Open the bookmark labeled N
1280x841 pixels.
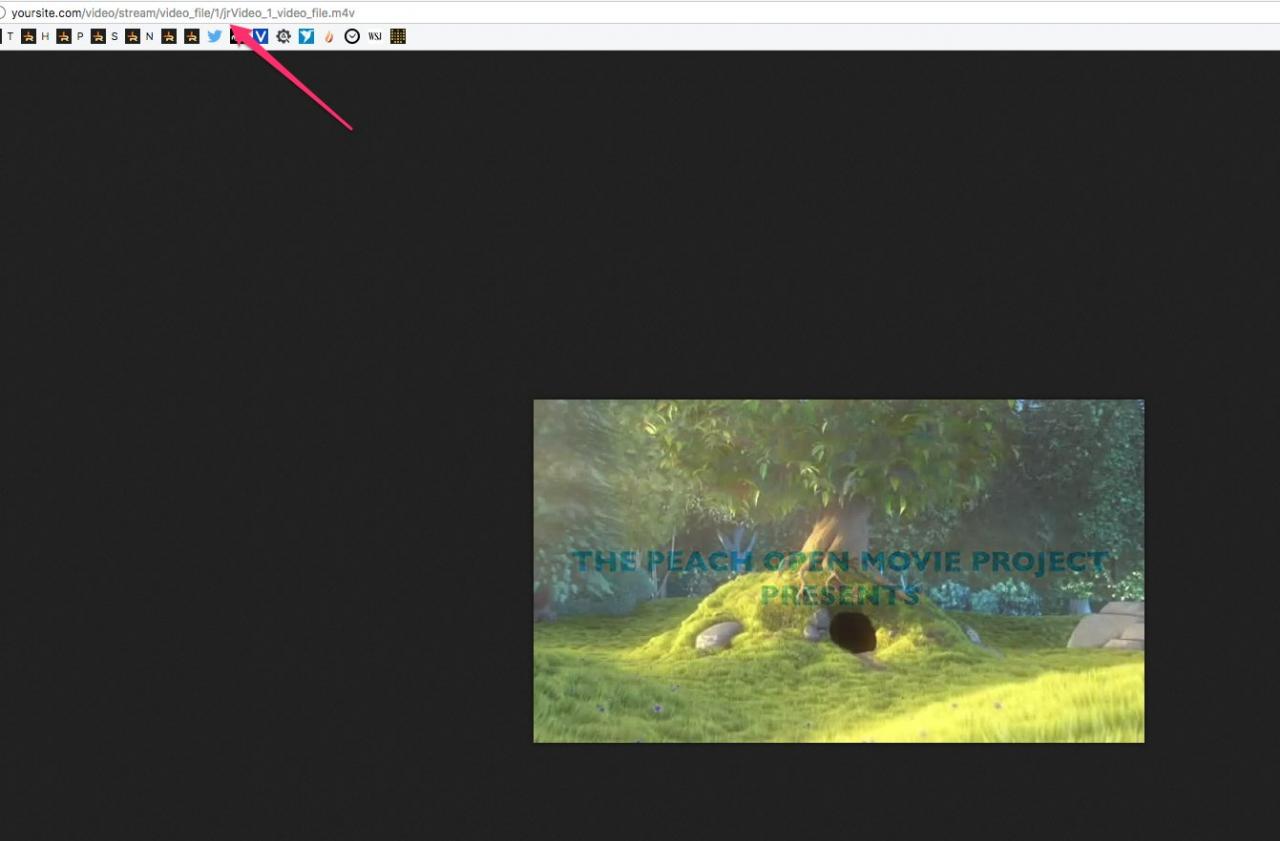140,36
